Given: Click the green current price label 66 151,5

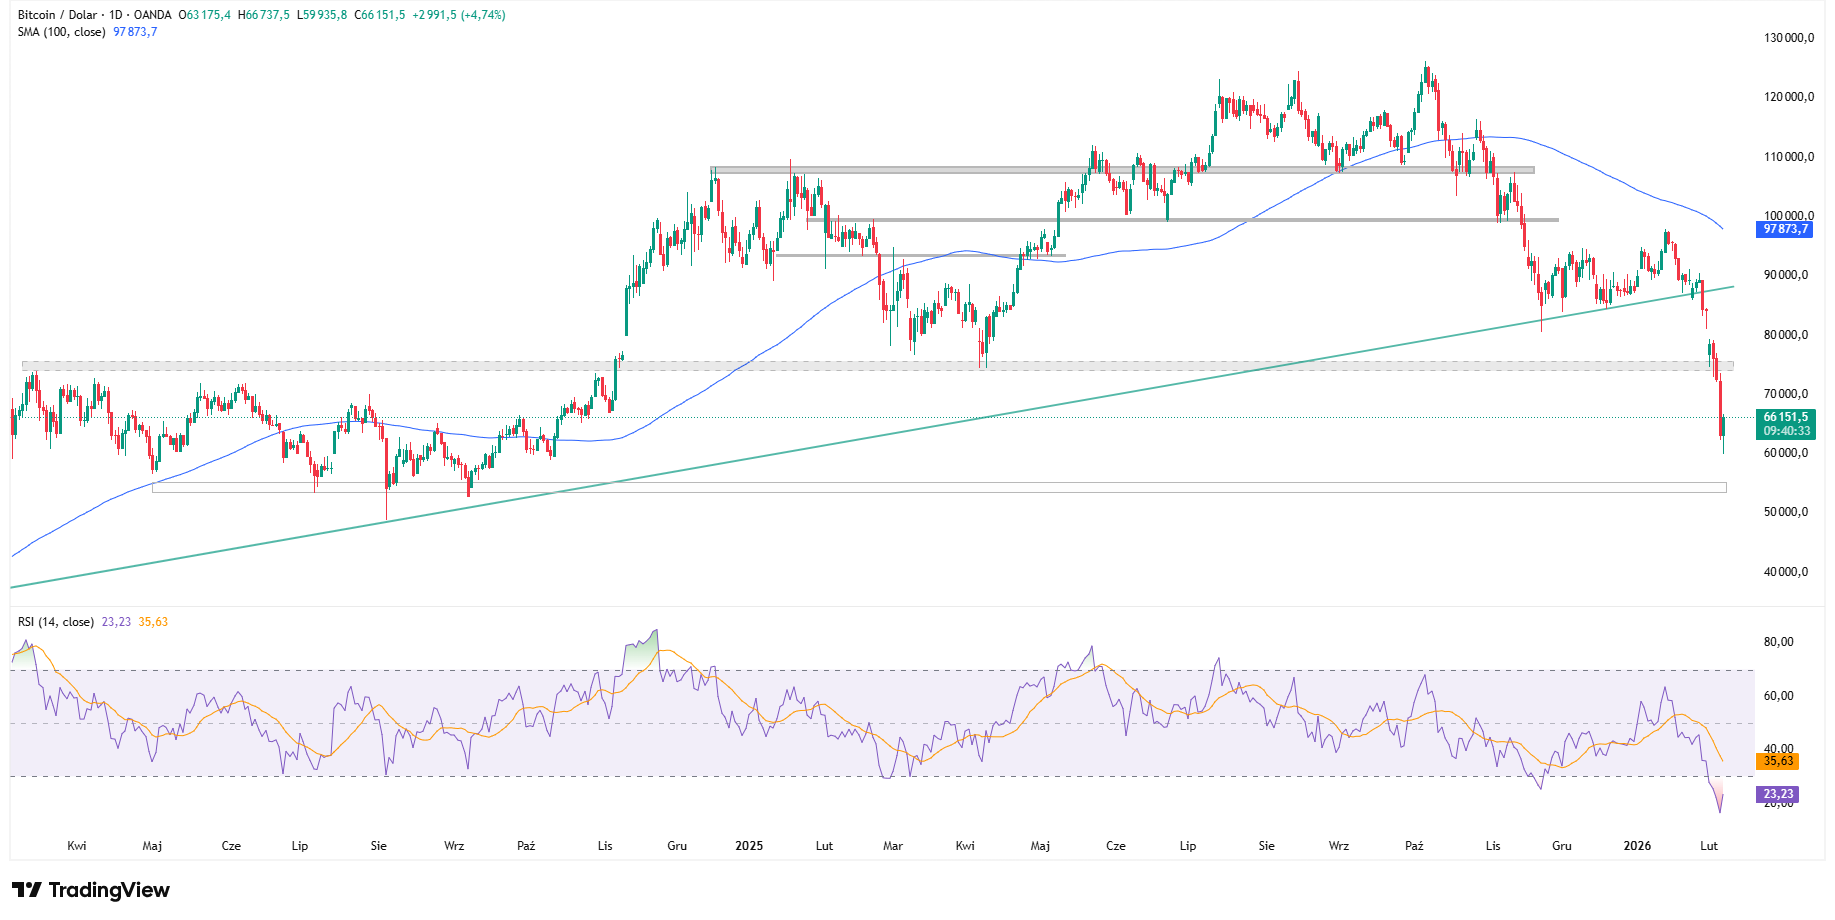Looking at the screenshot, I should (1785, 417).
